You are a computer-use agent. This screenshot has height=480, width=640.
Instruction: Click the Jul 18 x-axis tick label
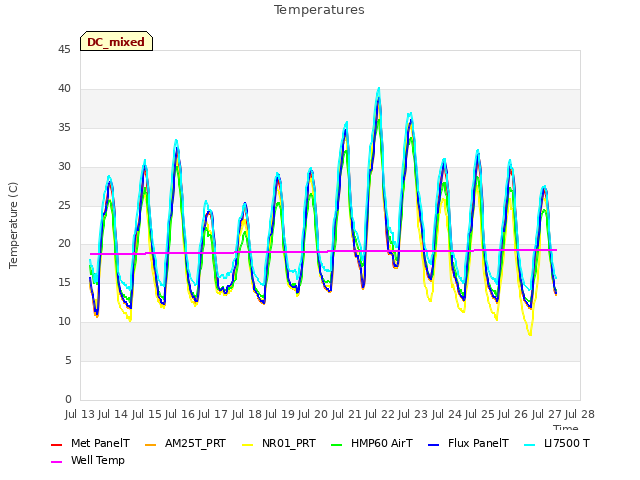tap(247, 414)
